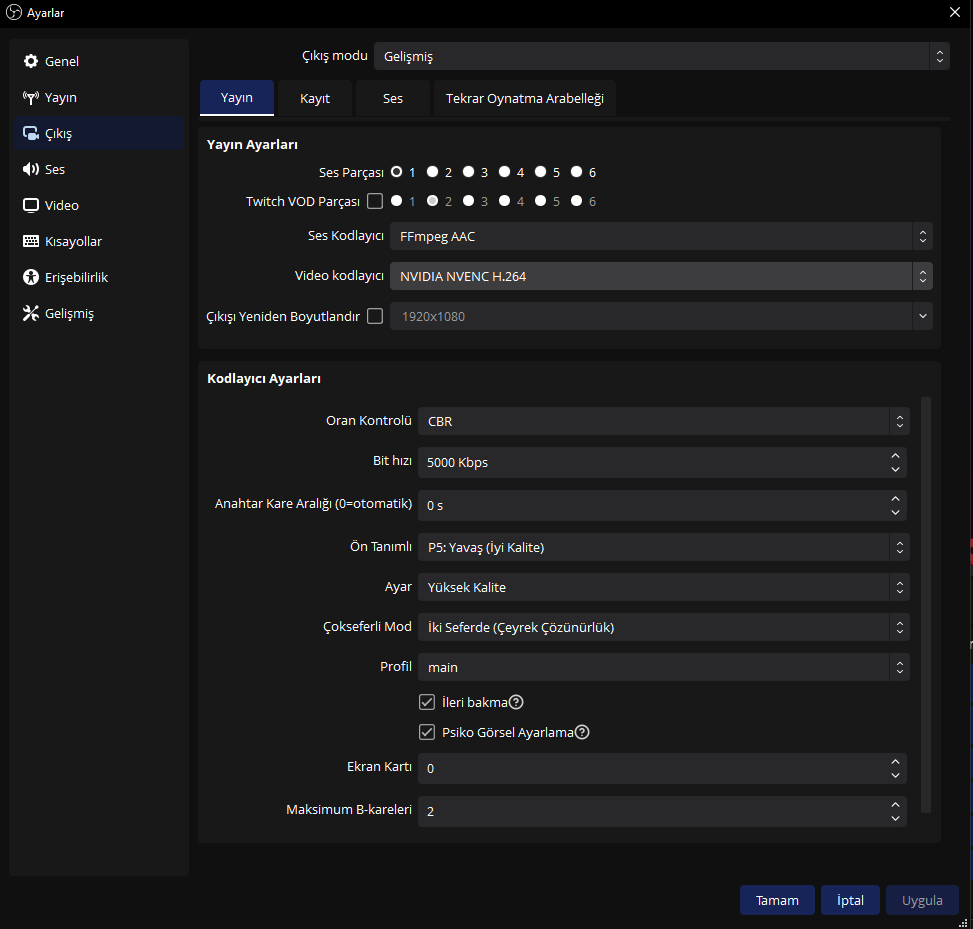Click help icon next to İleri bakma
973x929 pixels.
pyautogui.click(x=516, y=702)
